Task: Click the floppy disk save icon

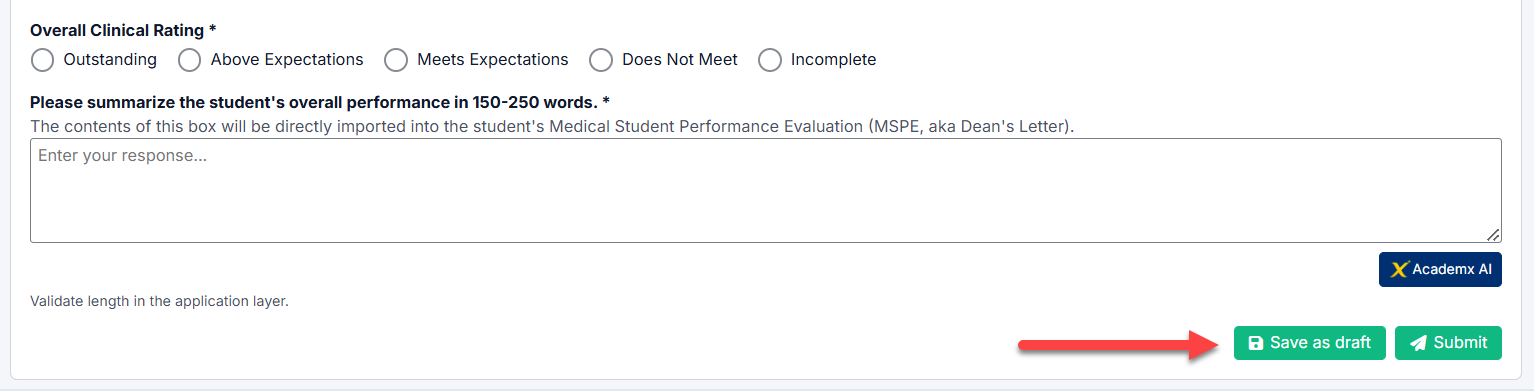Action: click(1256, 343)
